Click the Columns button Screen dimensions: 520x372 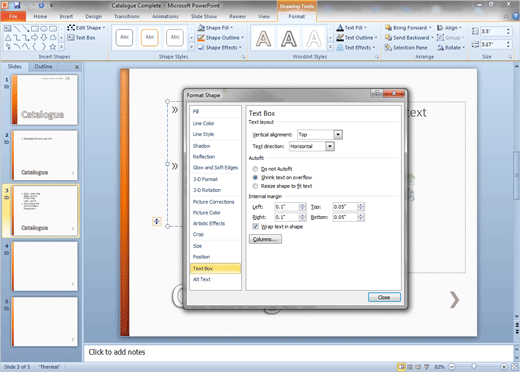tap(265, 239)
